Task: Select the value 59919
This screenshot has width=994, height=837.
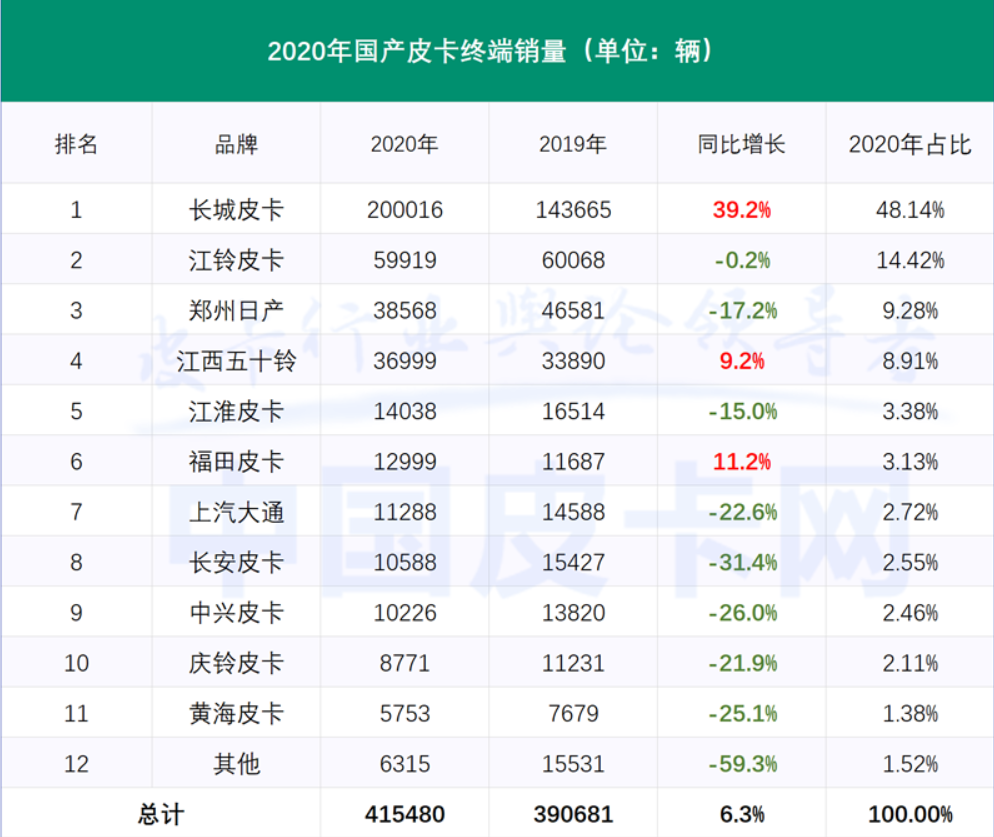Action: [404, 261]
